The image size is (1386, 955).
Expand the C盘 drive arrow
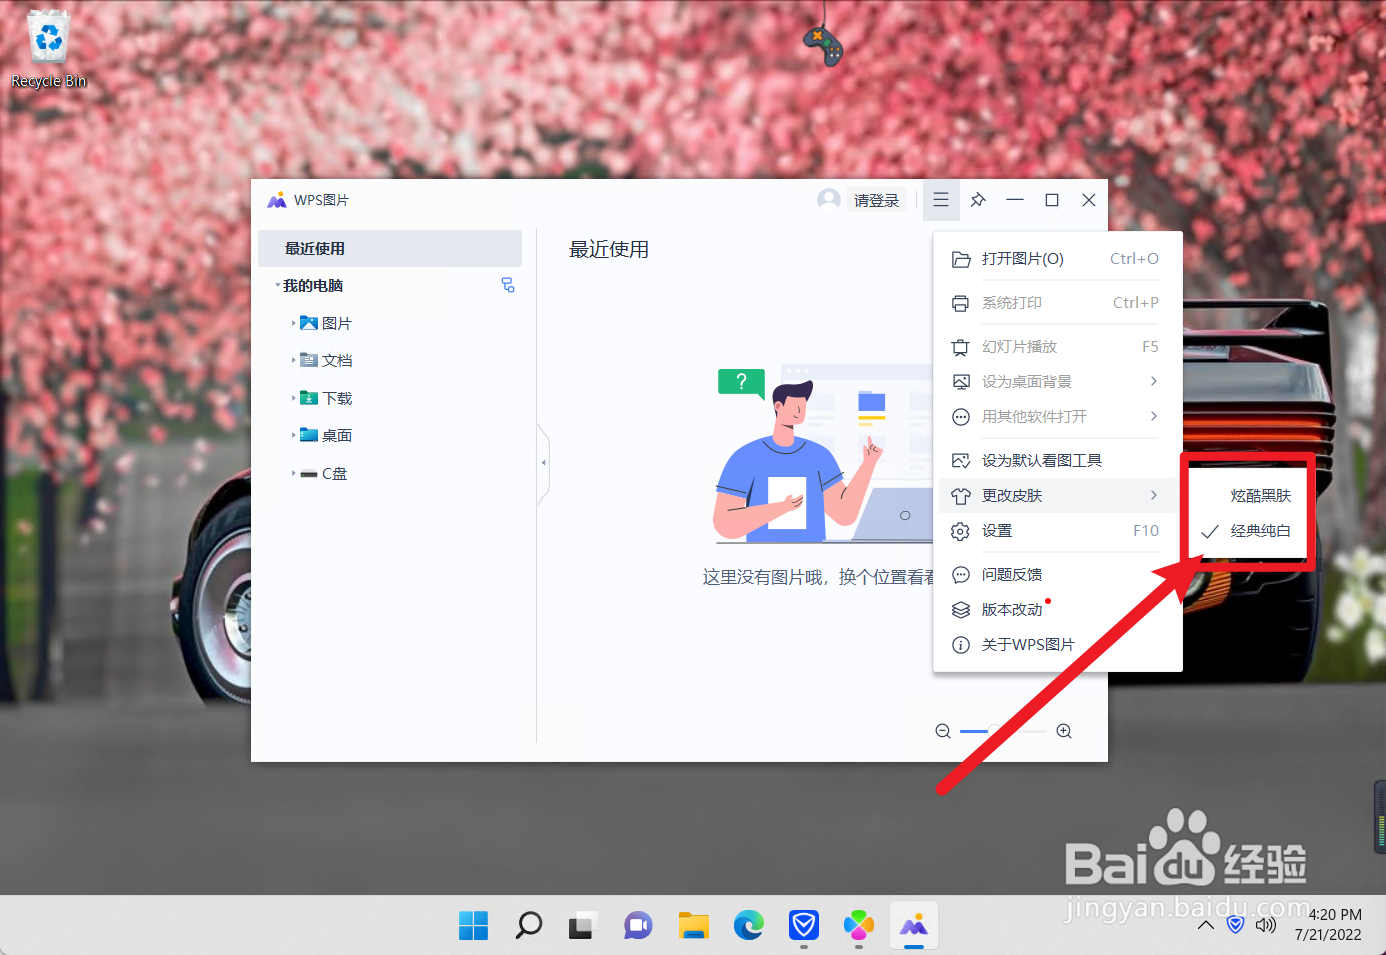[293, 473]
